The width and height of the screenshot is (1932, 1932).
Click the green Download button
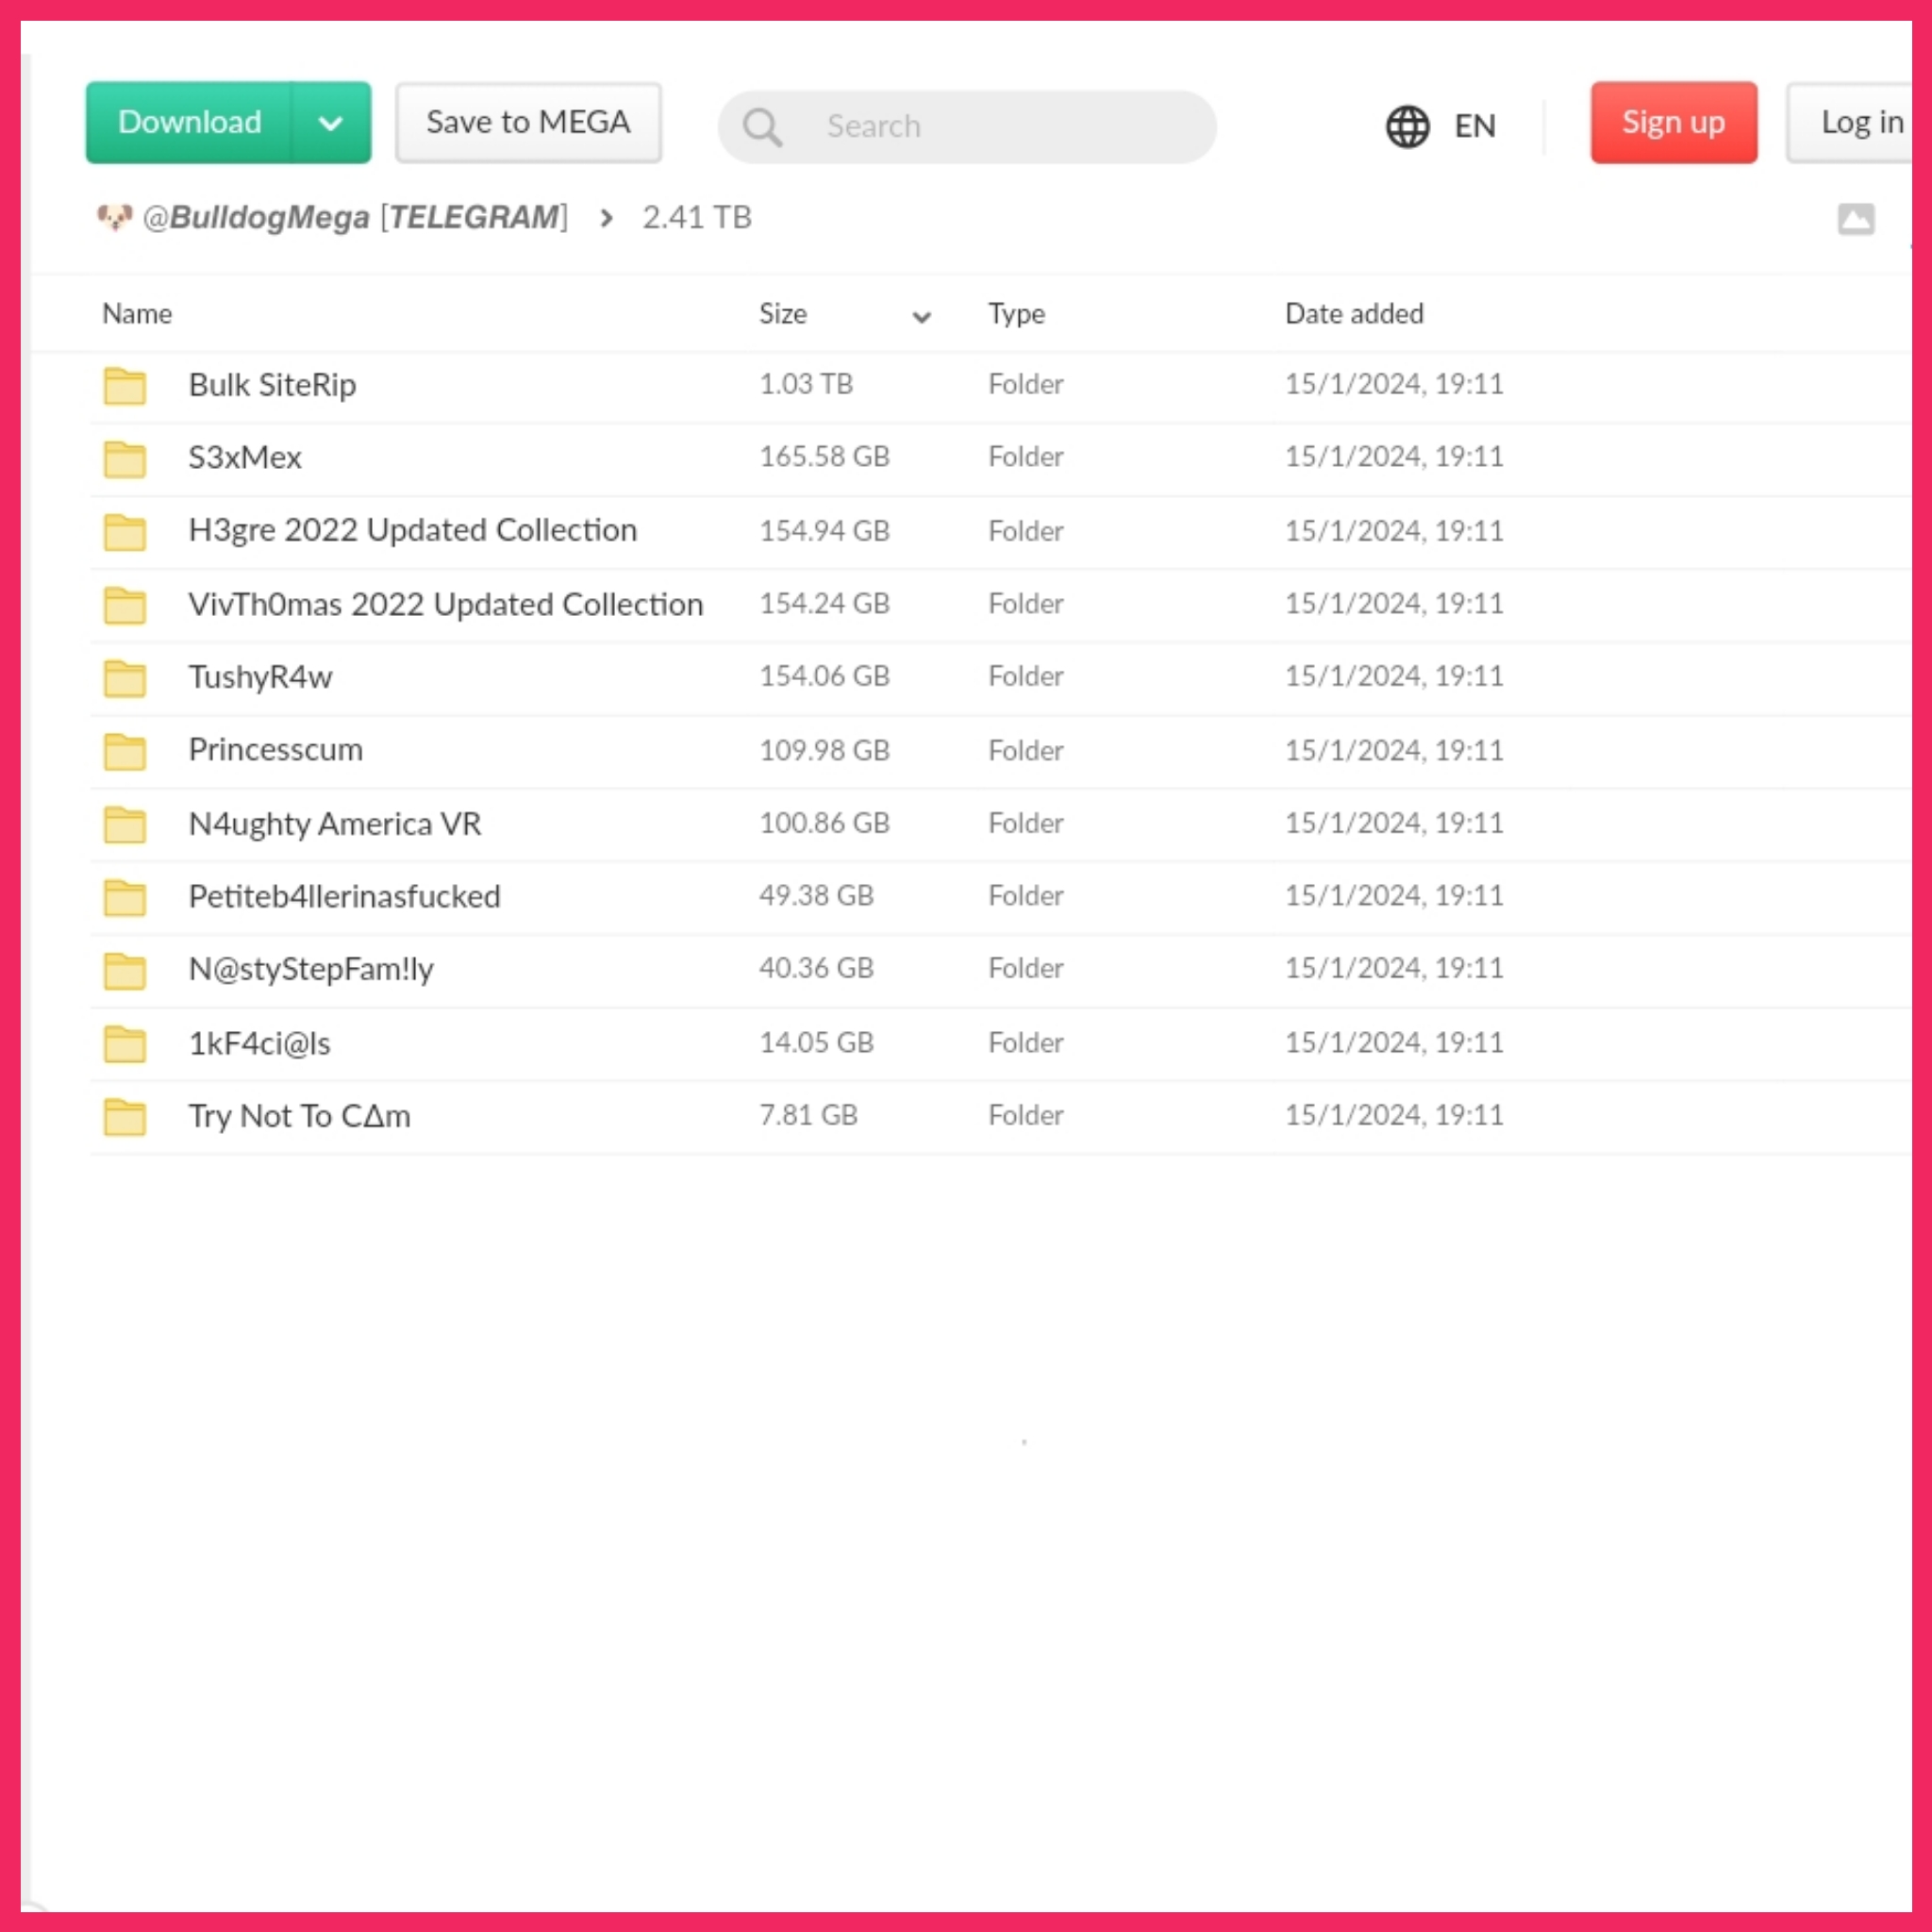pyautogui.click(x=189, y=122)
